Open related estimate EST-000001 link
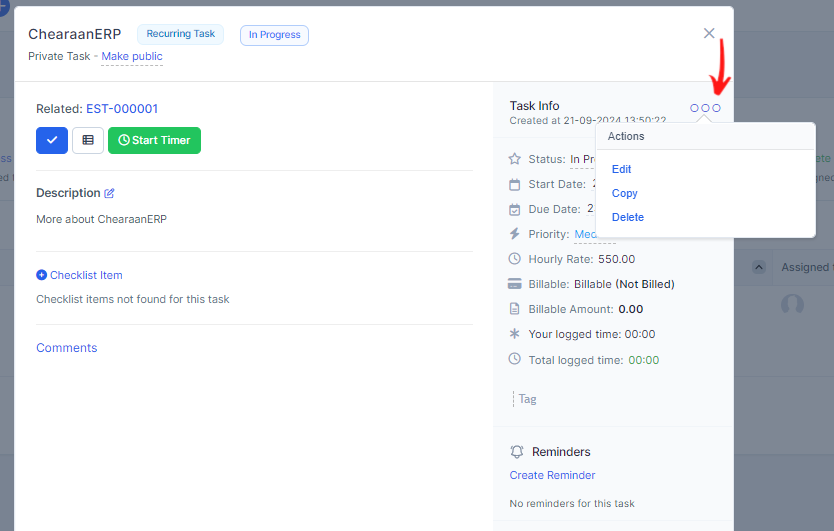The image size is (834, 531). [122, 109]
